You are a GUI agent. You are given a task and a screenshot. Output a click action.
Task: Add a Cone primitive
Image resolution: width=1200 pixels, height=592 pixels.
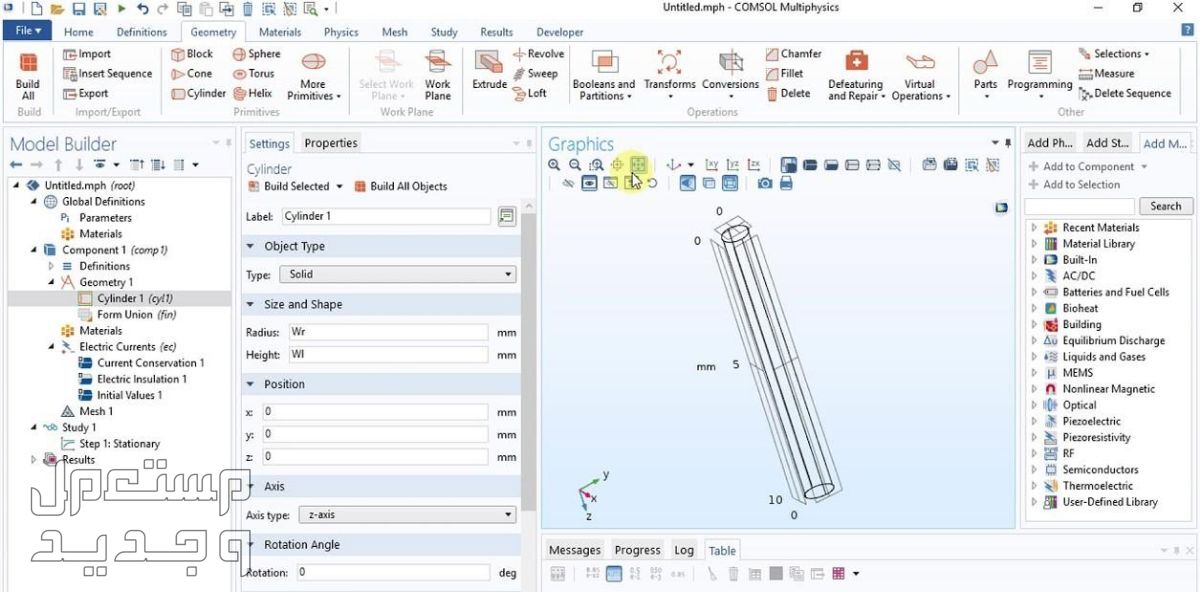pyautogui.click(x=192, y=74)
